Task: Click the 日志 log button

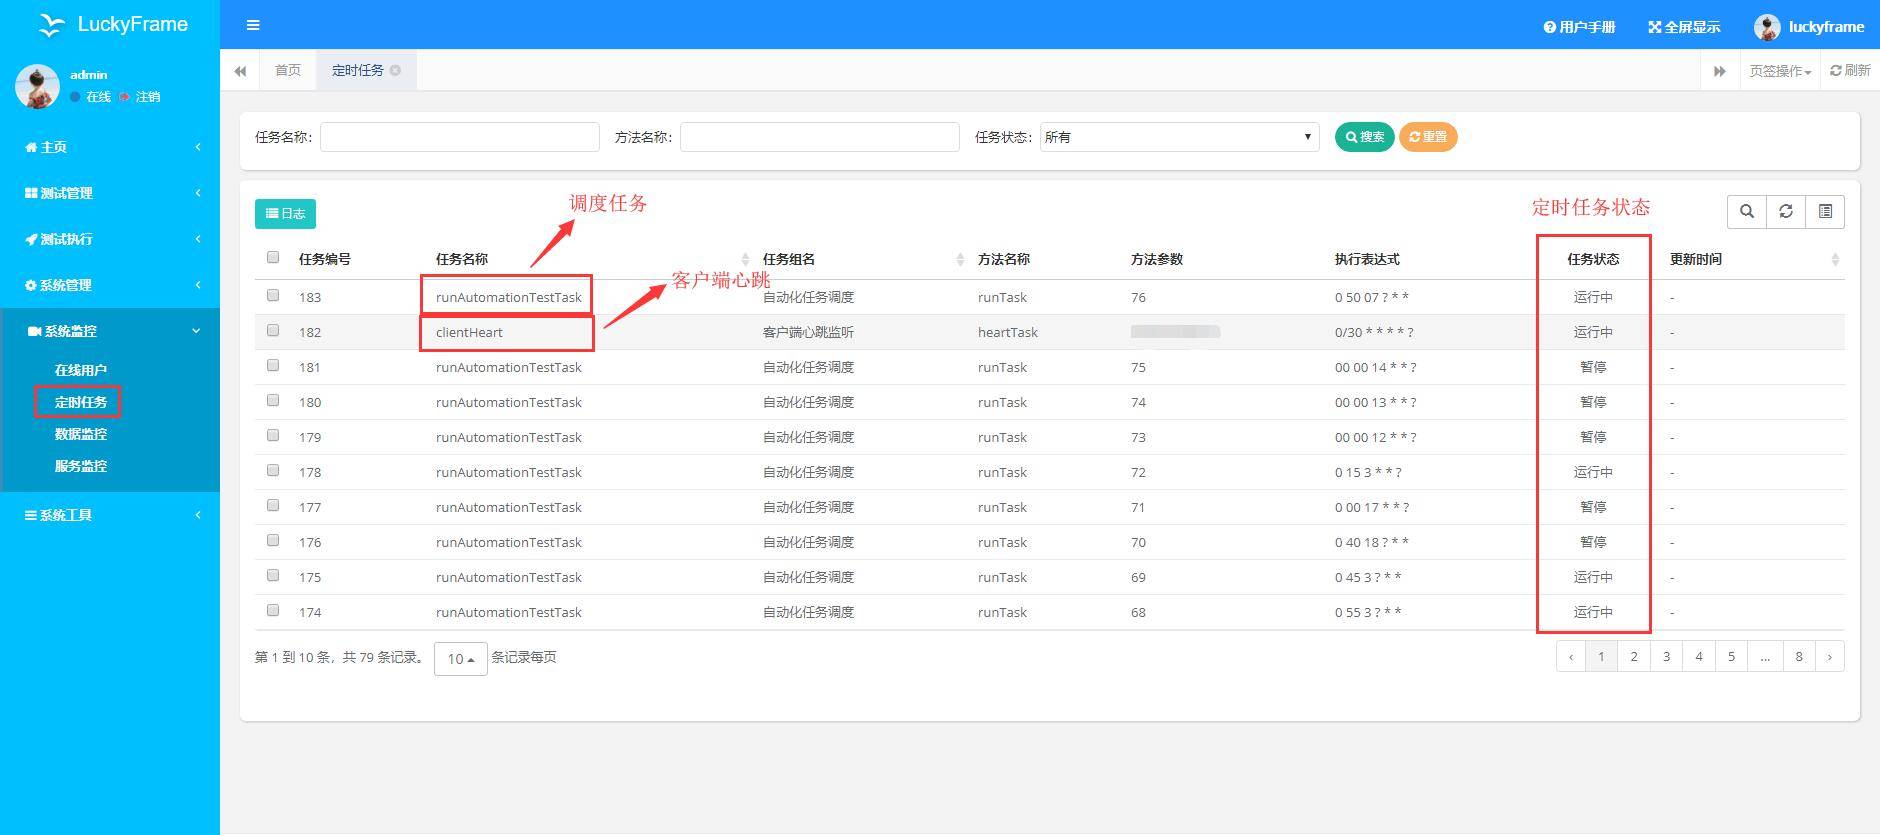Action: (x=285, y=213)
